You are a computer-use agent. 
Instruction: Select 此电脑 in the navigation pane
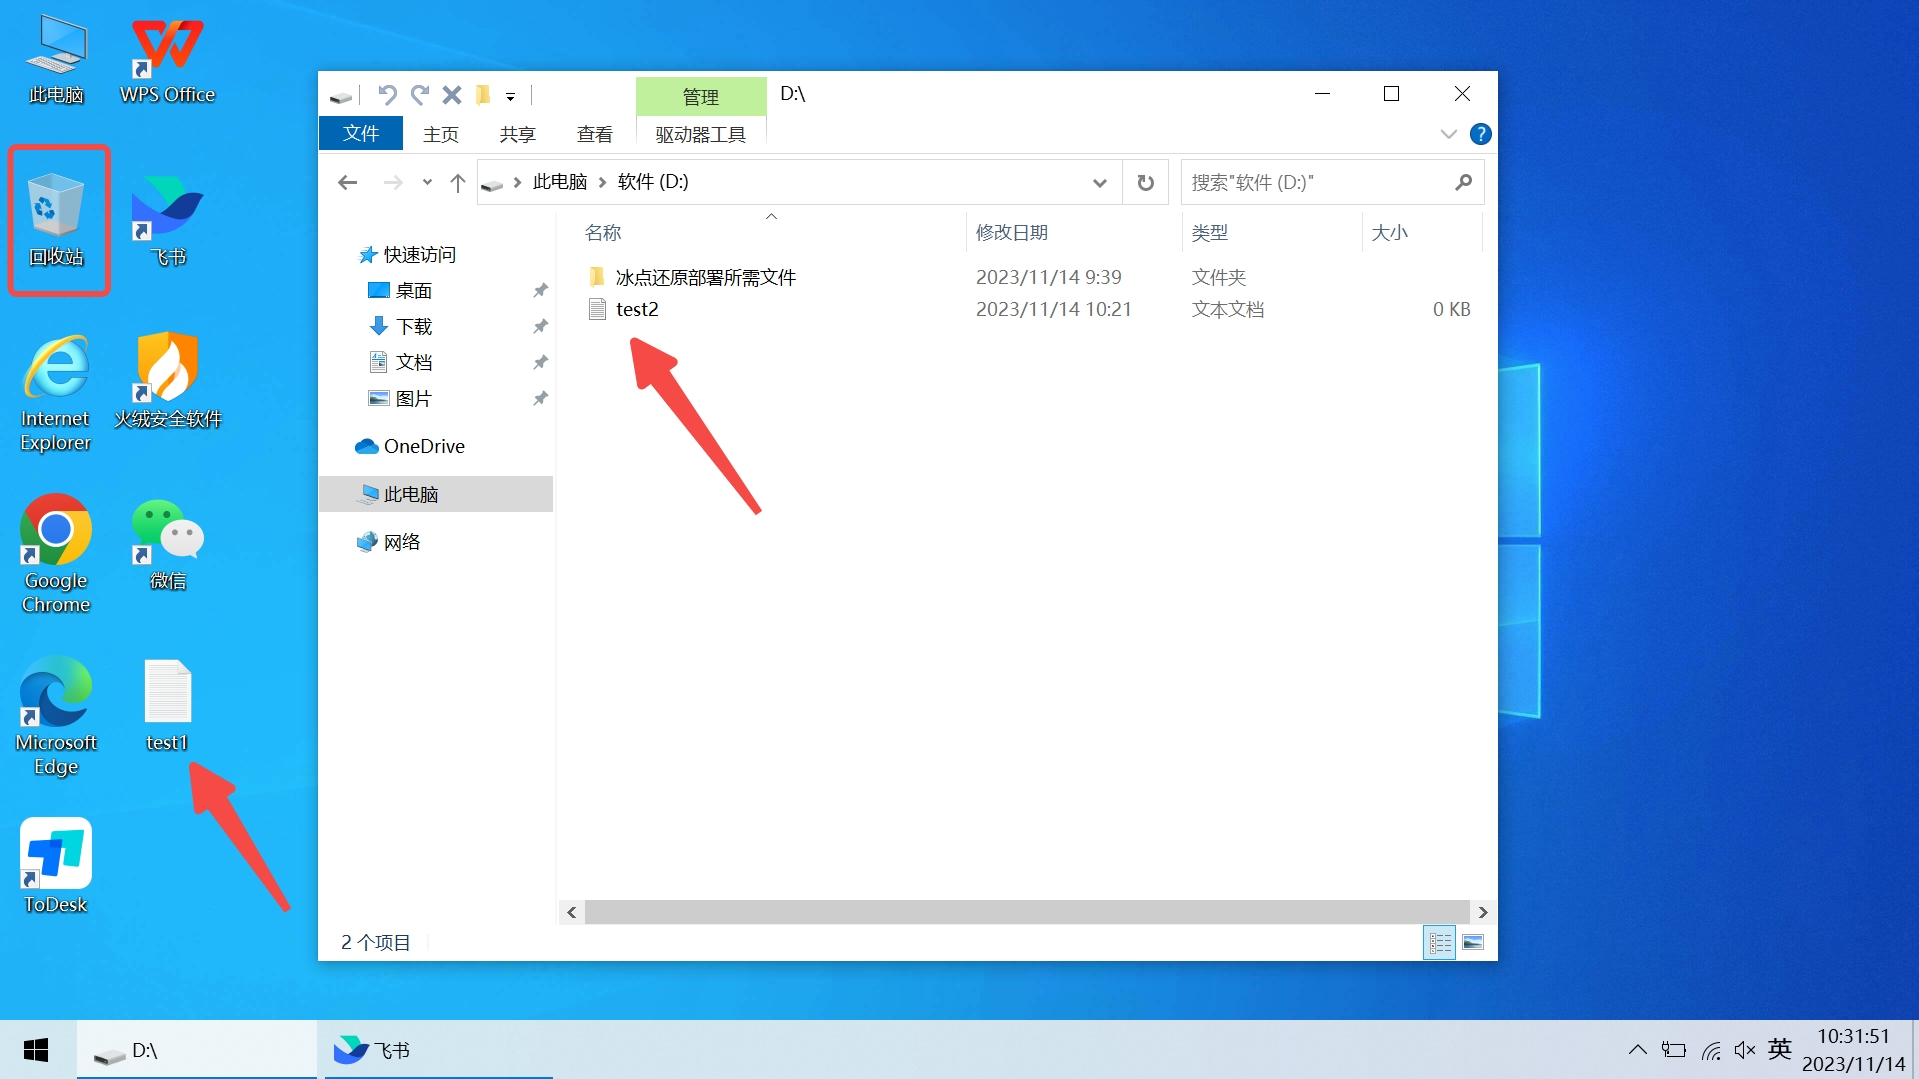[x=436, y=494]
